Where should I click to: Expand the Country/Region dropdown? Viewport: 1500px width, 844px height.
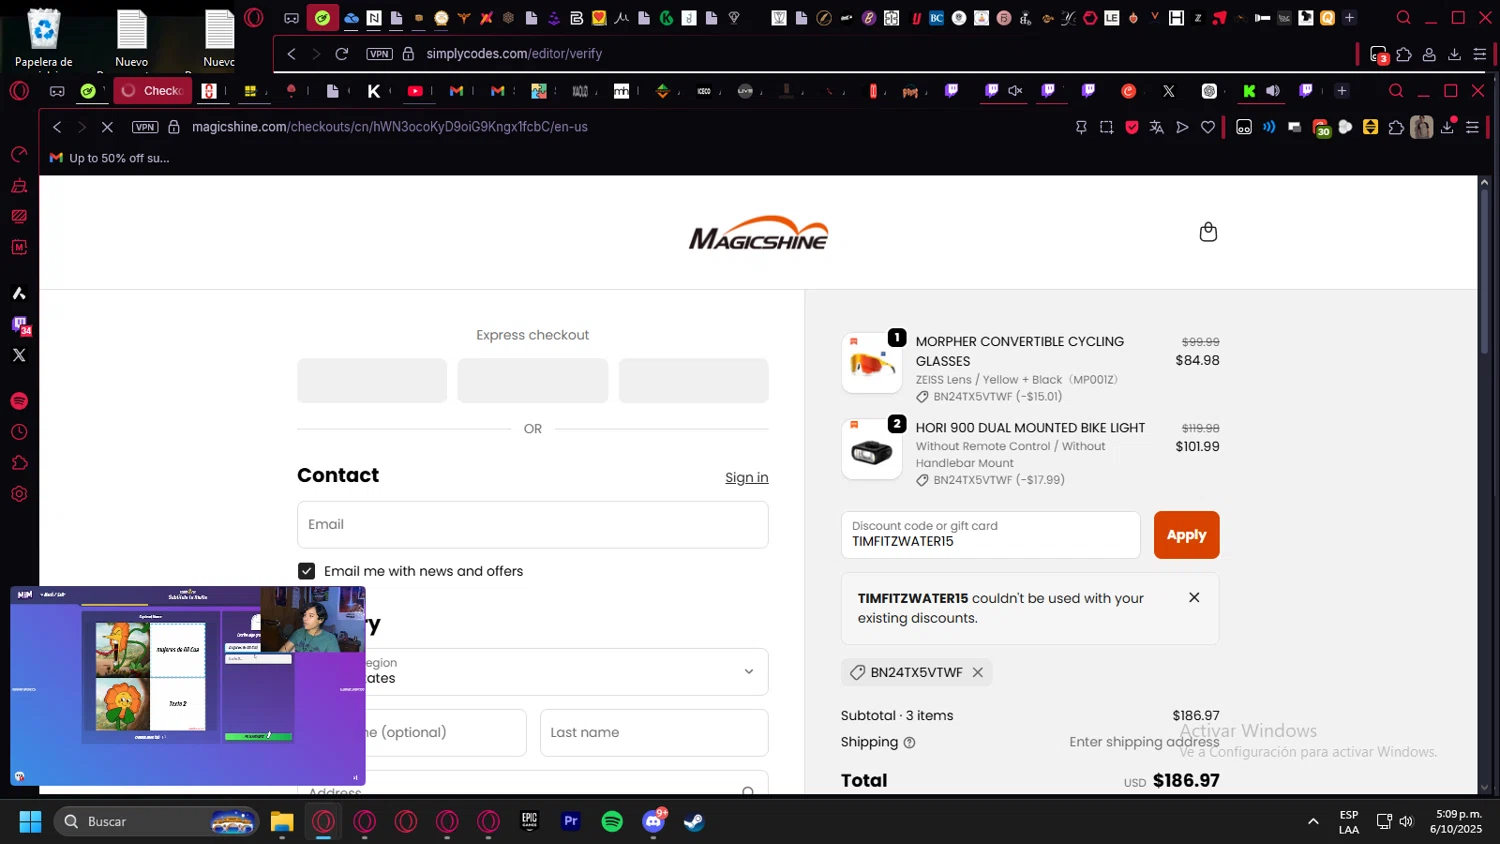point(532,671)
